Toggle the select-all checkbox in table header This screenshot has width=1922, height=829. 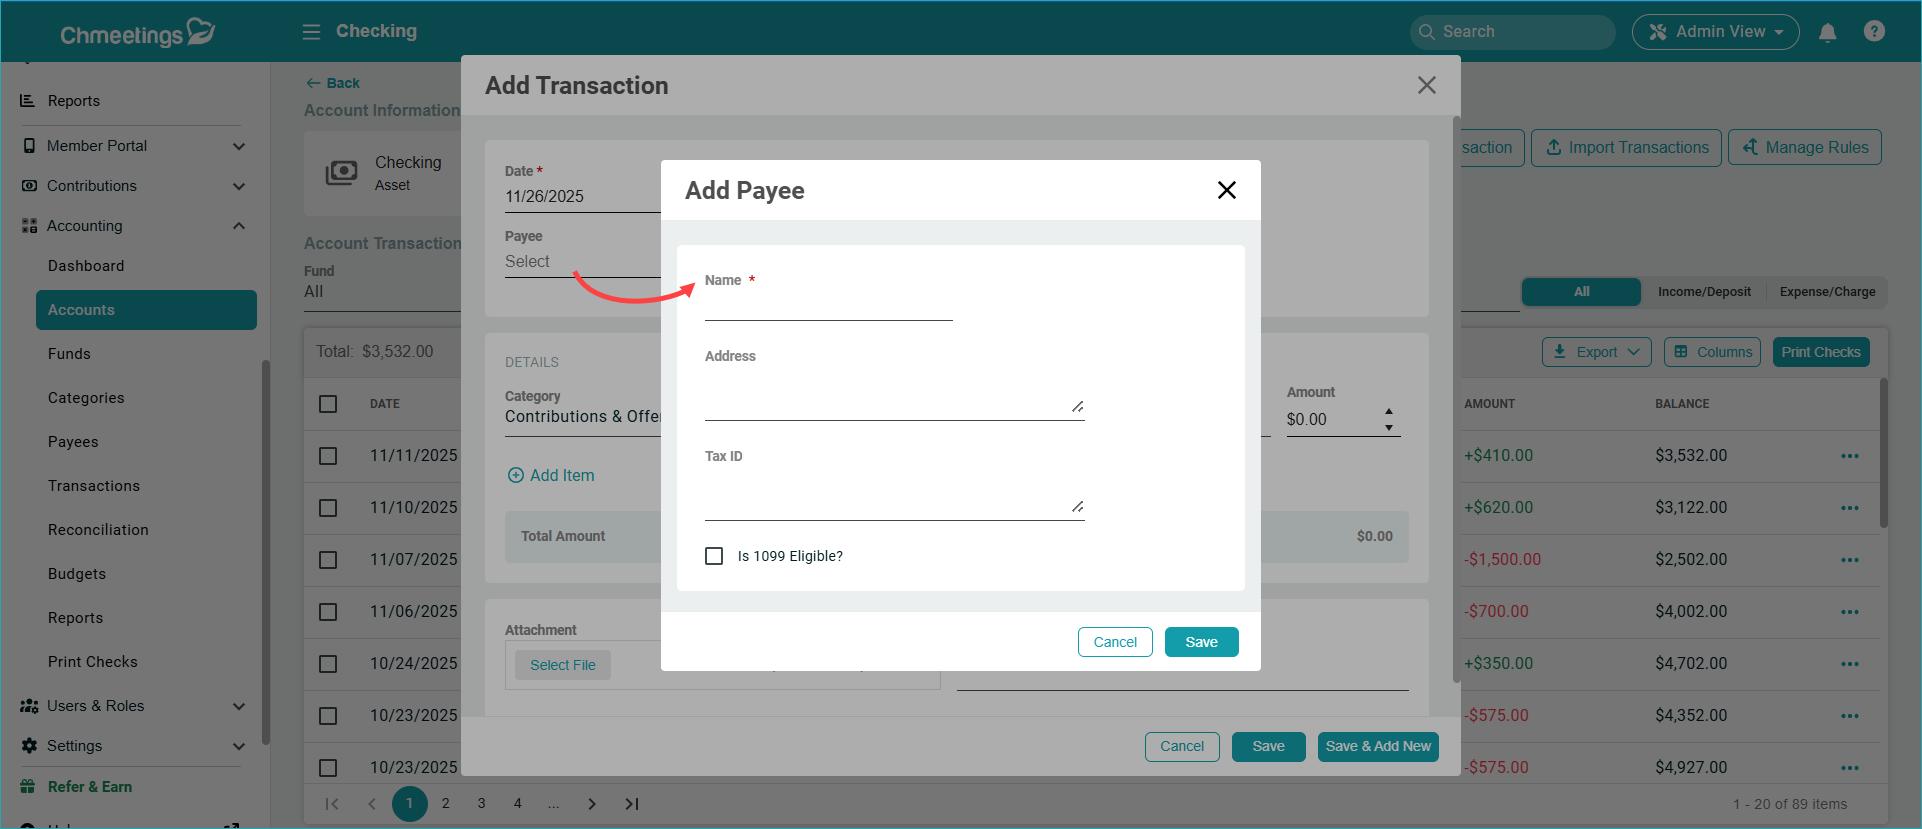click(328, 404)
